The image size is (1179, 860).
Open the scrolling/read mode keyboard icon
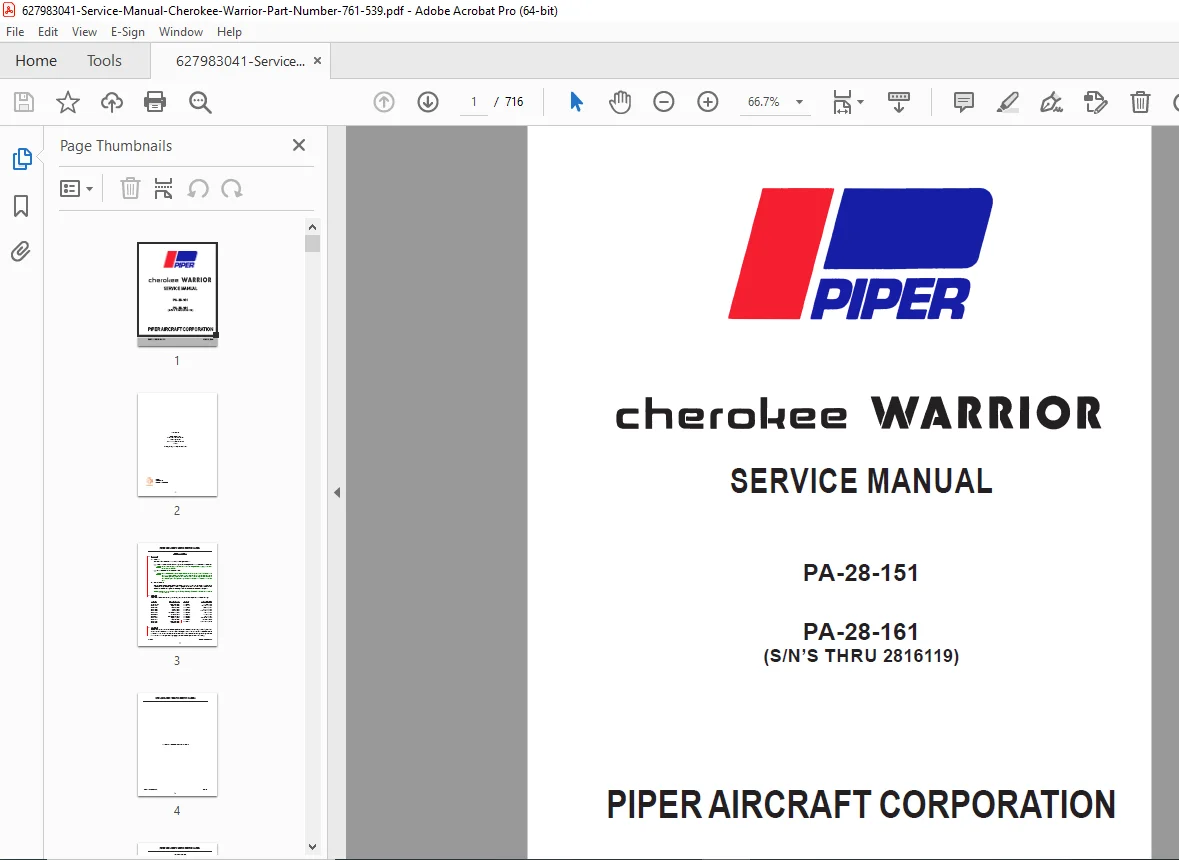(x=899, y=102)
